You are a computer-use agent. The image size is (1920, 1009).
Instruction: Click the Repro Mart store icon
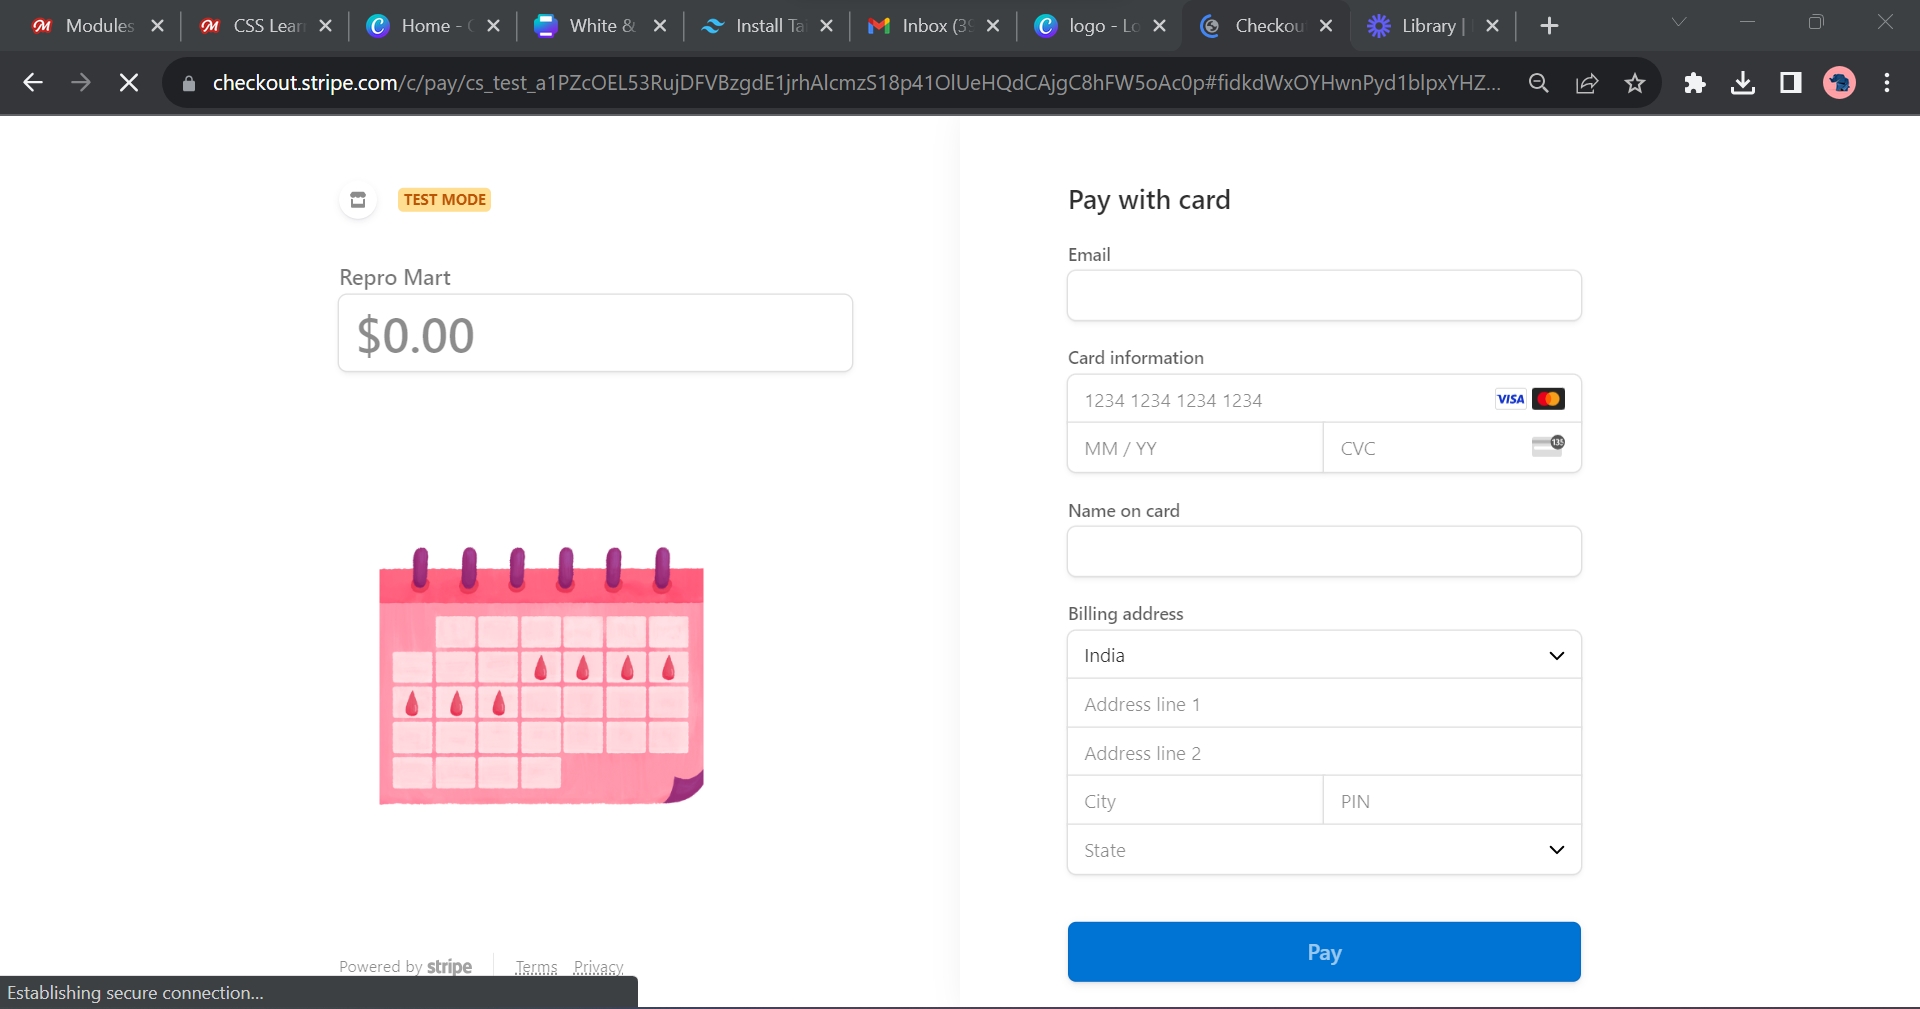[358, 200]
